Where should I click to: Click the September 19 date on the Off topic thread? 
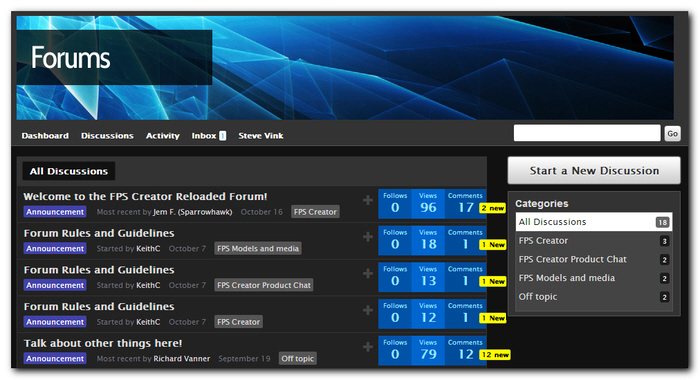[244, 359]
